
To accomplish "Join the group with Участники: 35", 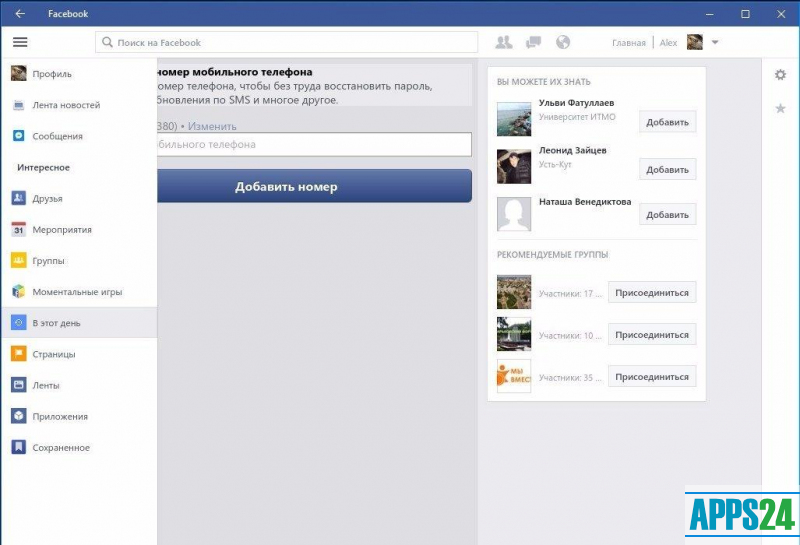I will click(x=652, y=377).
